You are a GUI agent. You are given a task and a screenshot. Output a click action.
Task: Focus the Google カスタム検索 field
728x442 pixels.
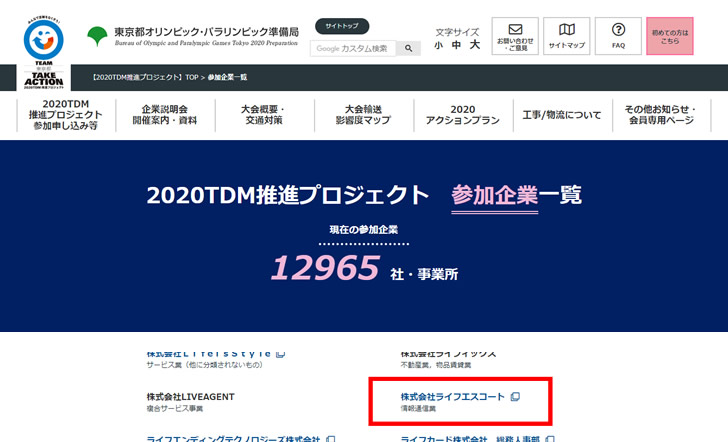[353, 48]
